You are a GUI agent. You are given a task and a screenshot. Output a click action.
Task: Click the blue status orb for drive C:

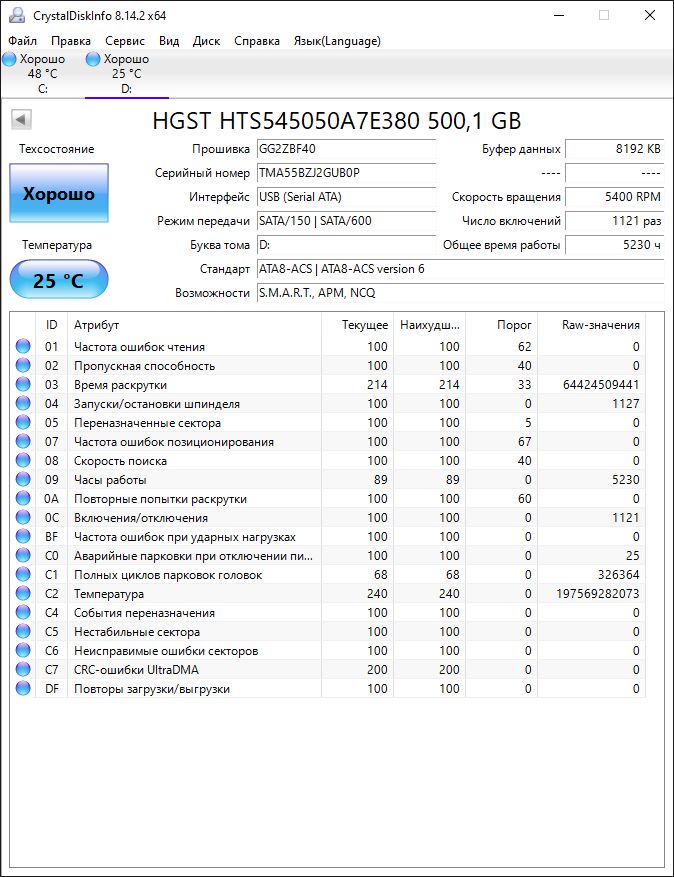10,59
